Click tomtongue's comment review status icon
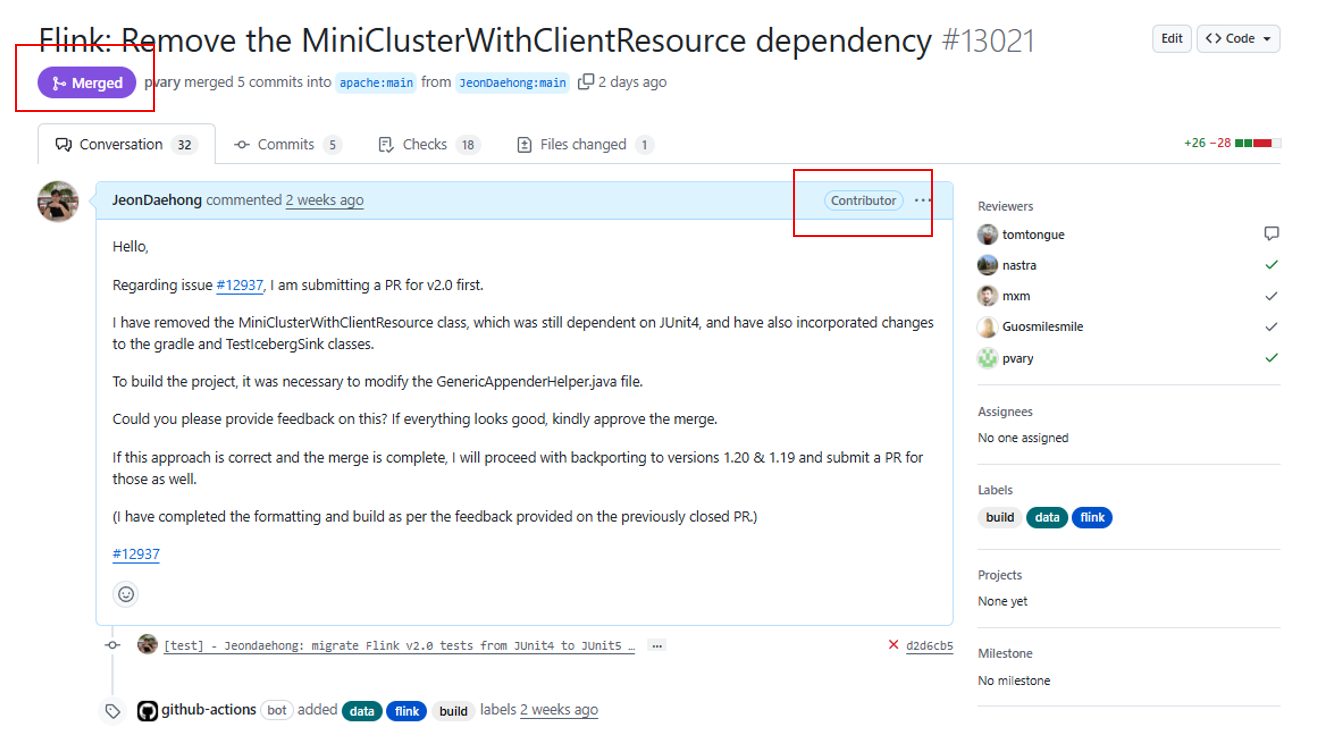 tap(1271, 234)
